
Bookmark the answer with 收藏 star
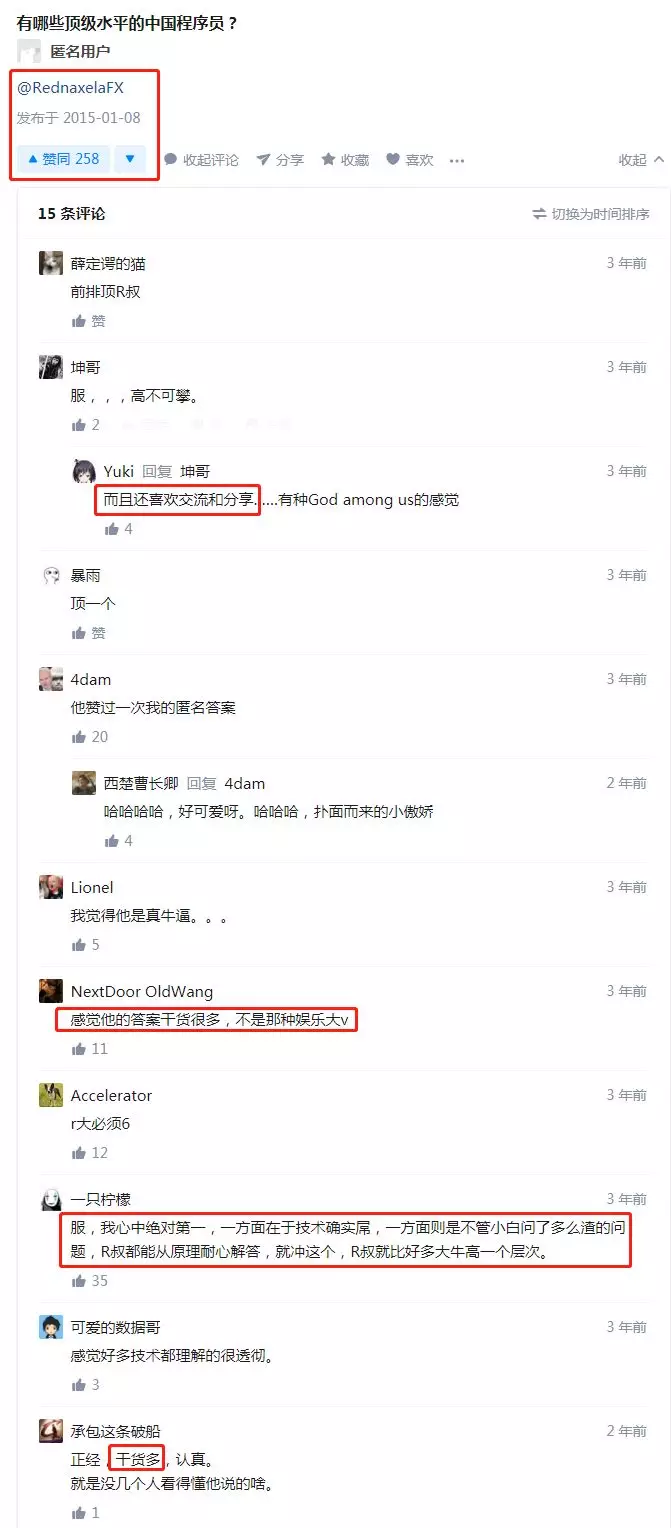point(345,160)
